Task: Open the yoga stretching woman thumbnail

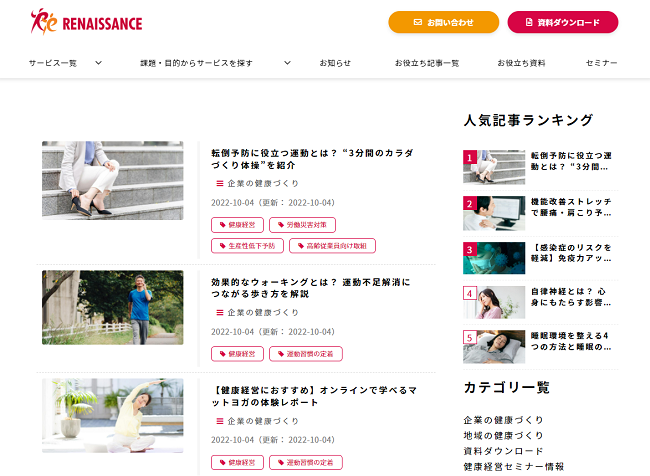Action: pyautogui.click(x=113, y=415)
